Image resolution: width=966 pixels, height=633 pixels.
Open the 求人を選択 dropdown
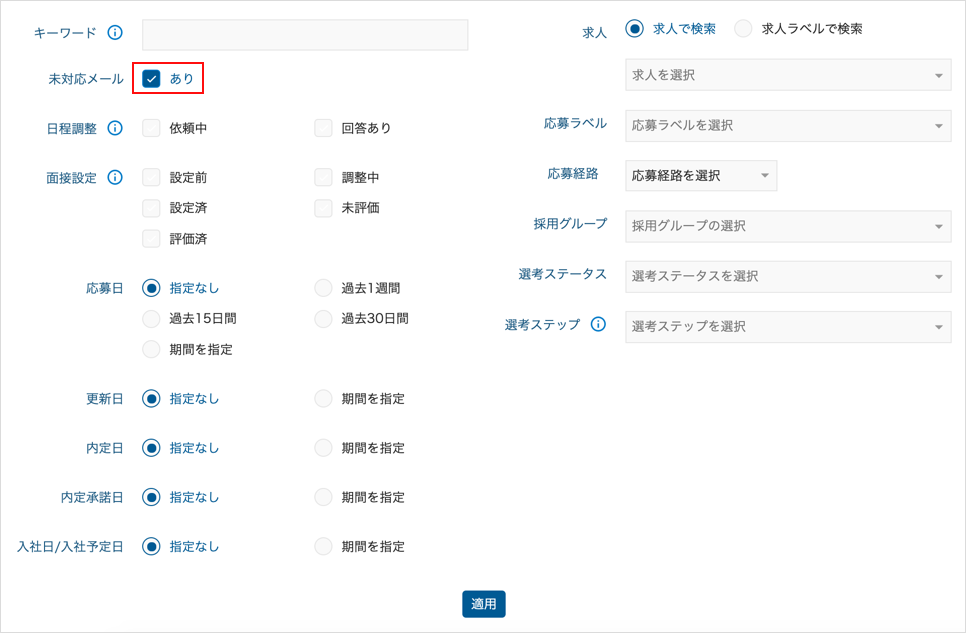[788, 75]
